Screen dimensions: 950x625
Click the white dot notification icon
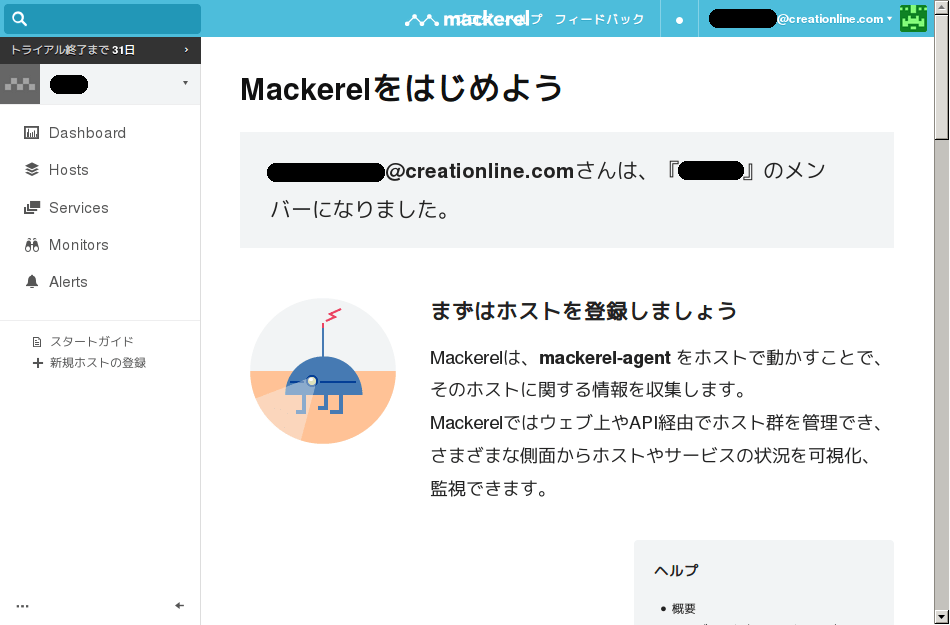coord(679,20)
